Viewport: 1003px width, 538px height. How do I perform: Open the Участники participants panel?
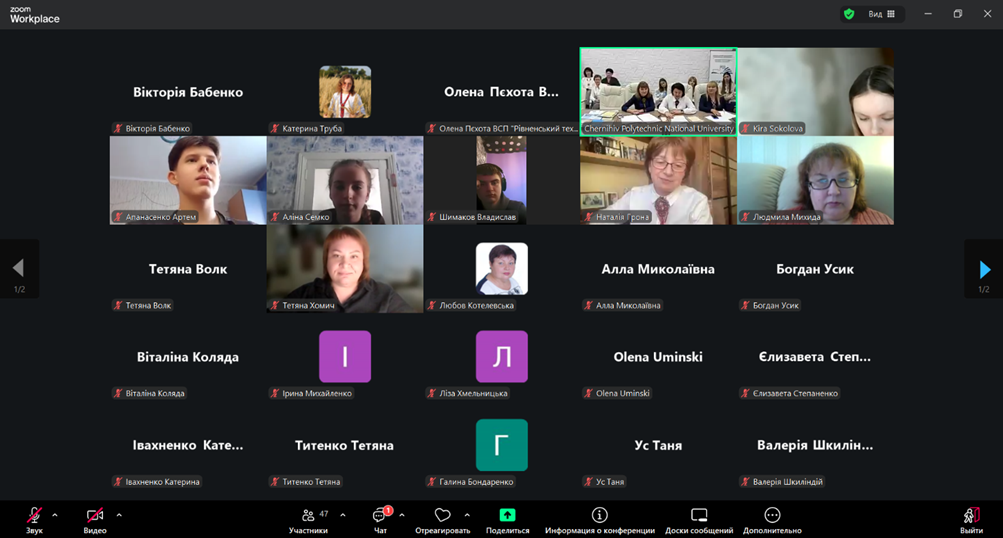[x=308, y=516]
